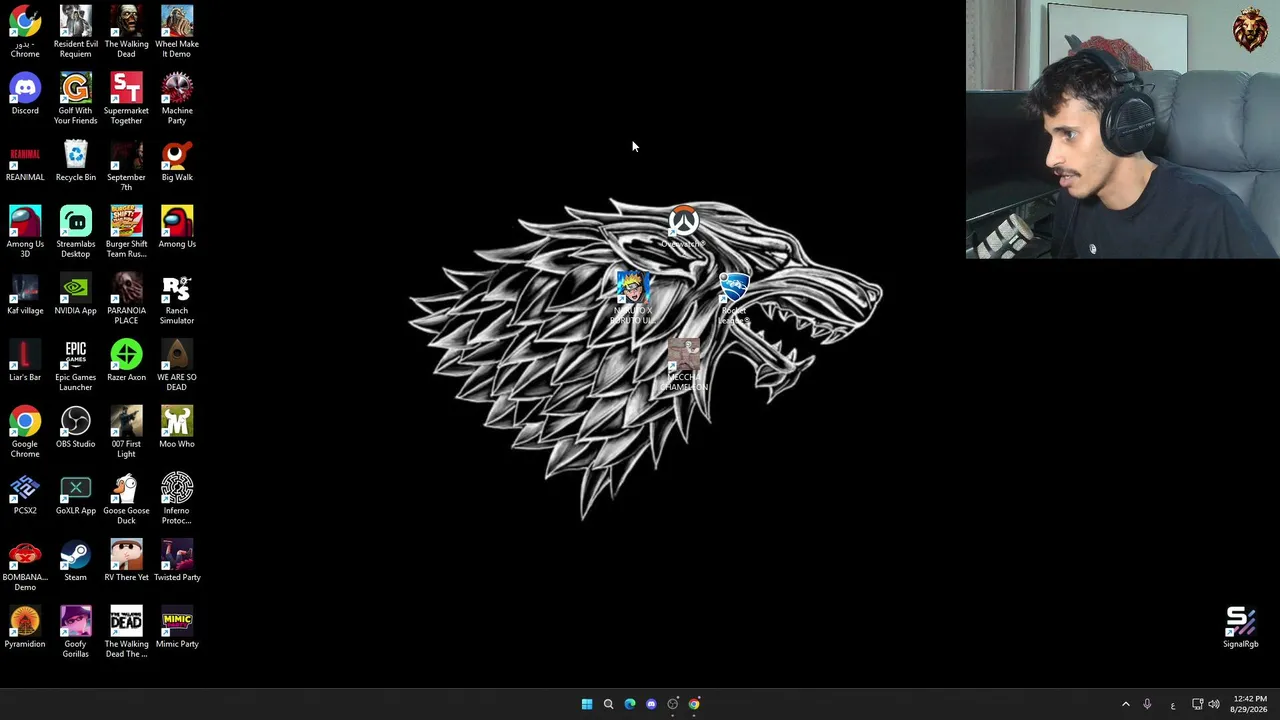Open the Windows Start menu

pyautogui.click(x=587, y=704)
